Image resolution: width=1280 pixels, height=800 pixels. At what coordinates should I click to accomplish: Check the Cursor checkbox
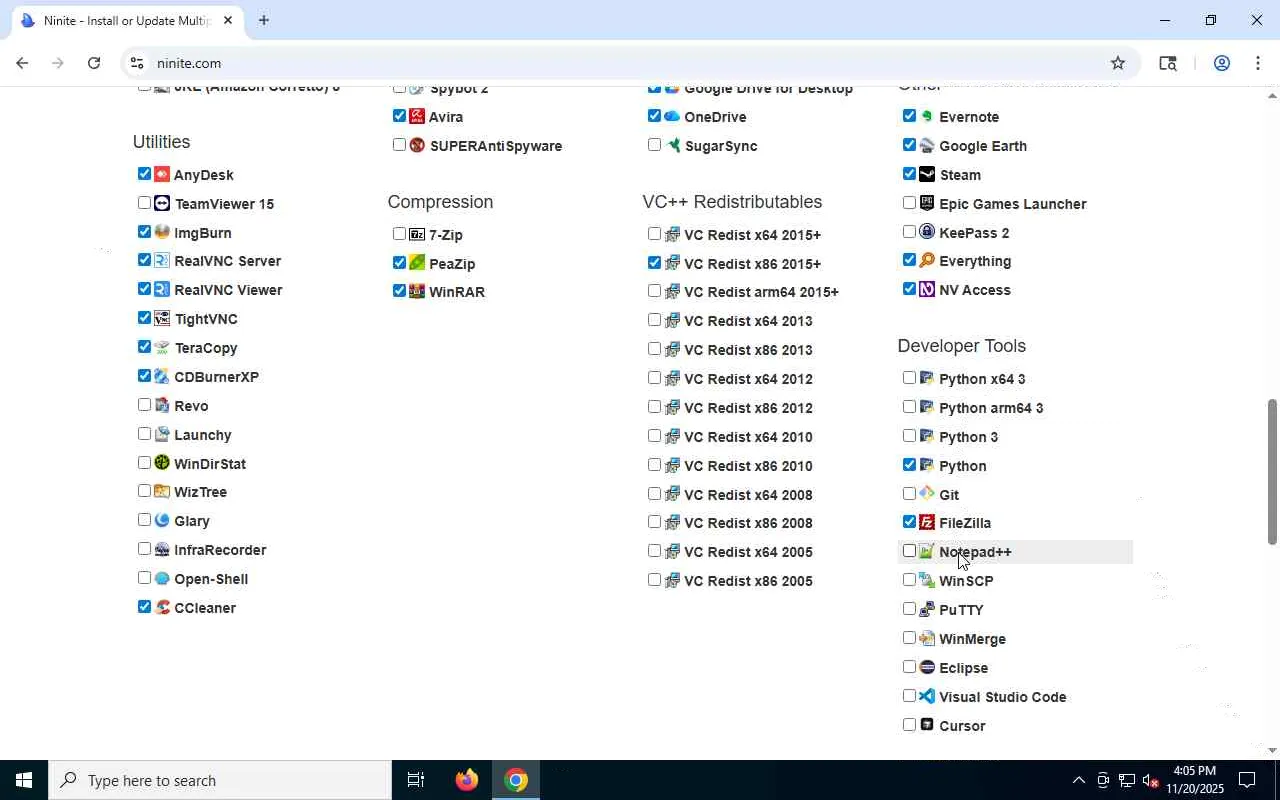pyautogui.click(x=909, y=725)
